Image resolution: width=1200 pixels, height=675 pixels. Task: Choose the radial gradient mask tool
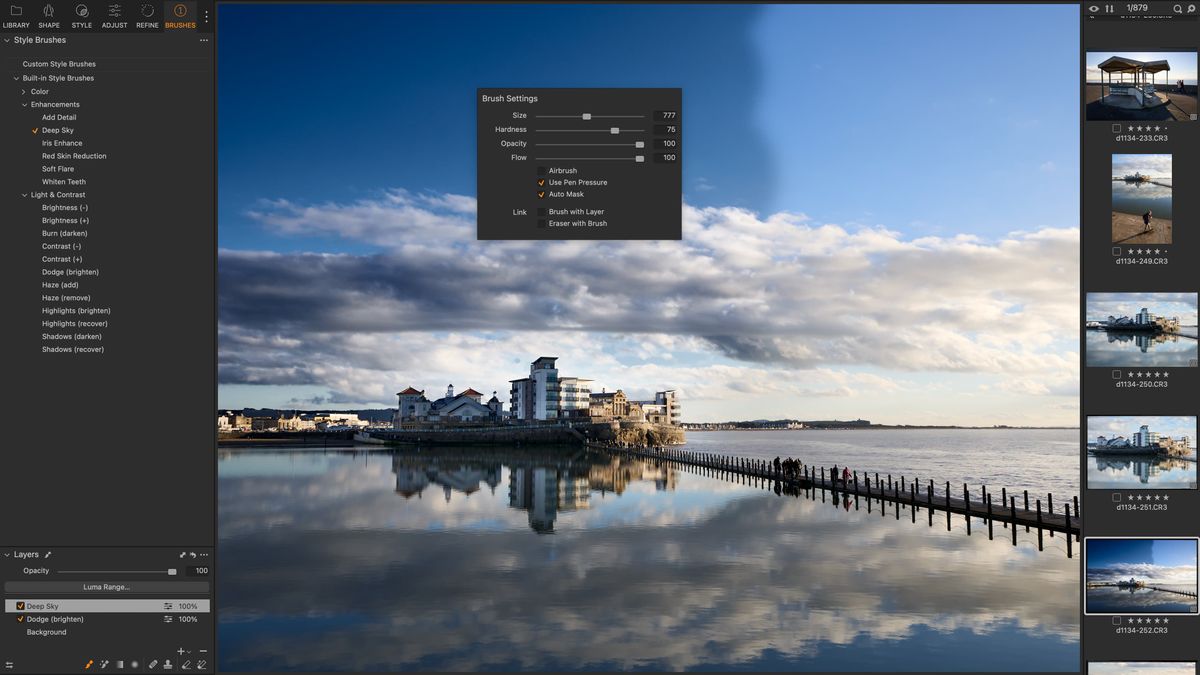[x=135, y=663]
